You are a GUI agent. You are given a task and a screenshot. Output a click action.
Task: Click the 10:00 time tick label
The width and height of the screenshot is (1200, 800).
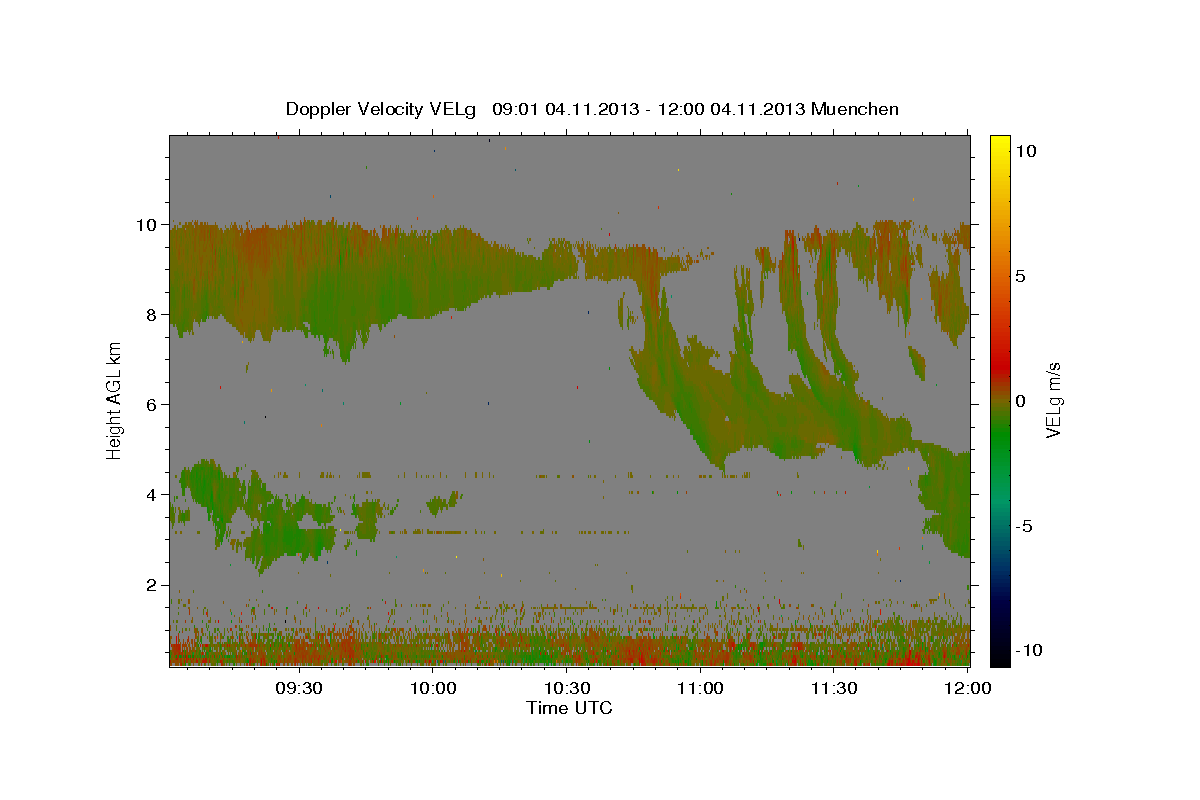tap(433, 688)
